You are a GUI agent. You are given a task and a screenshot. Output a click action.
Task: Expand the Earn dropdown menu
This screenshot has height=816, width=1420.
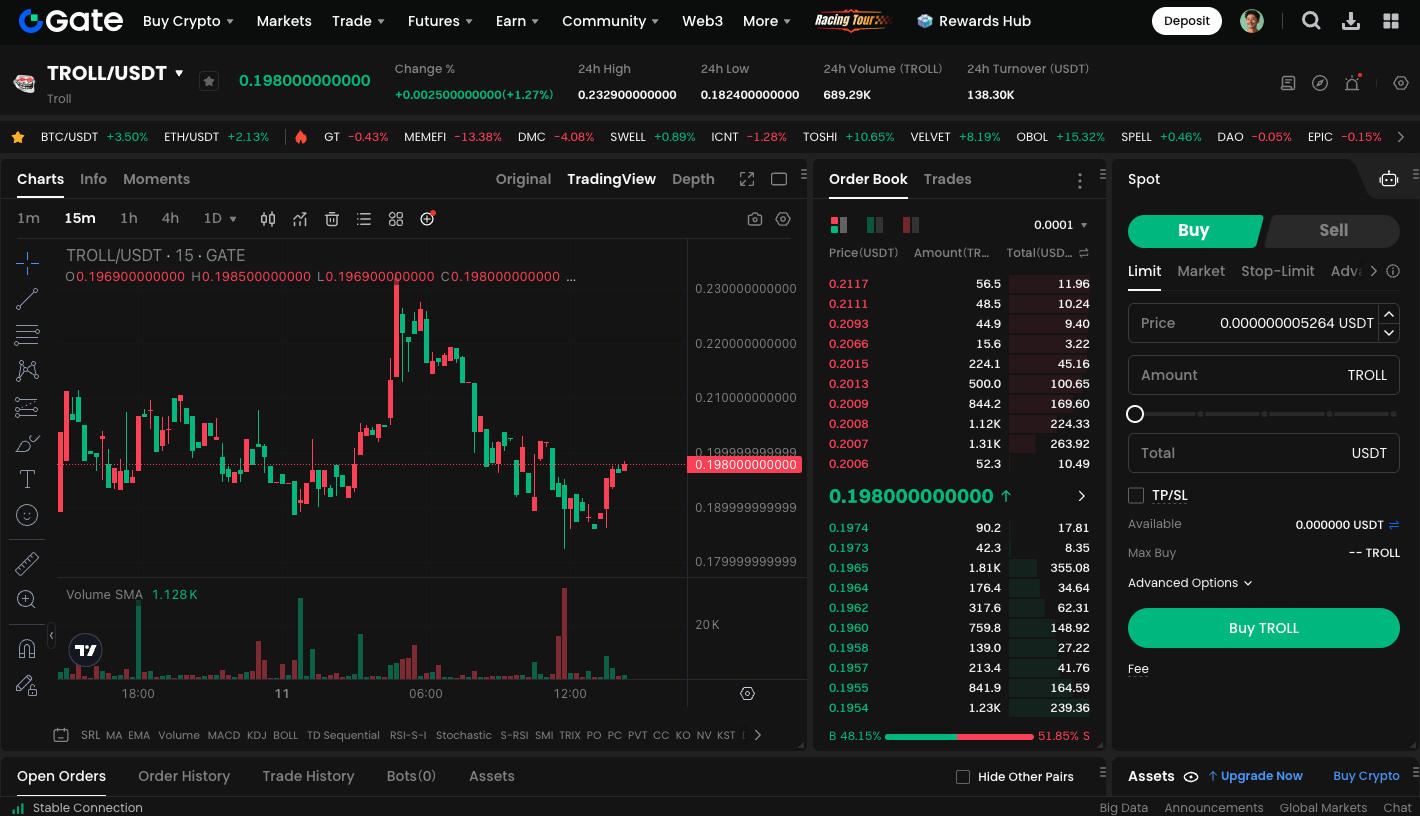click(x=517, y=21)
